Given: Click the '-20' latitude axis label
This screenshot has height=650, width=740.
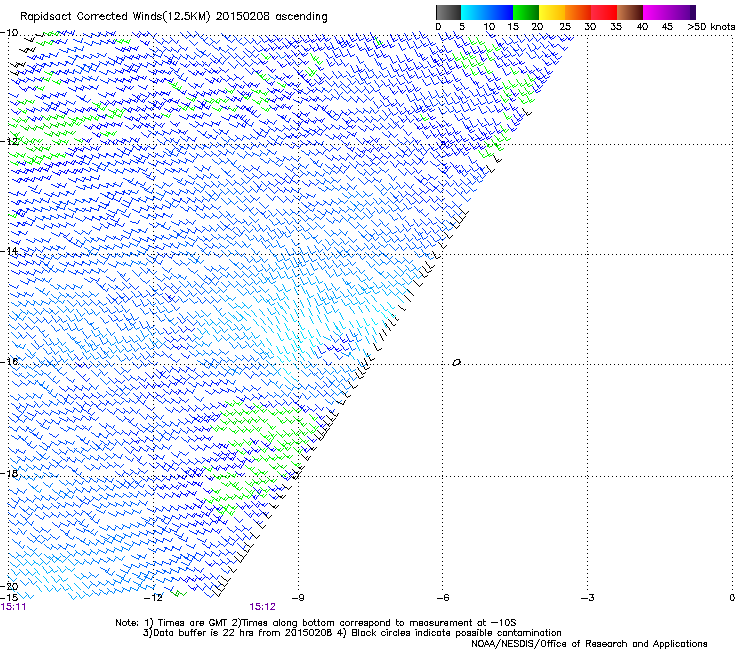Looking at the screenshot, I should click(x=9, y=586).
